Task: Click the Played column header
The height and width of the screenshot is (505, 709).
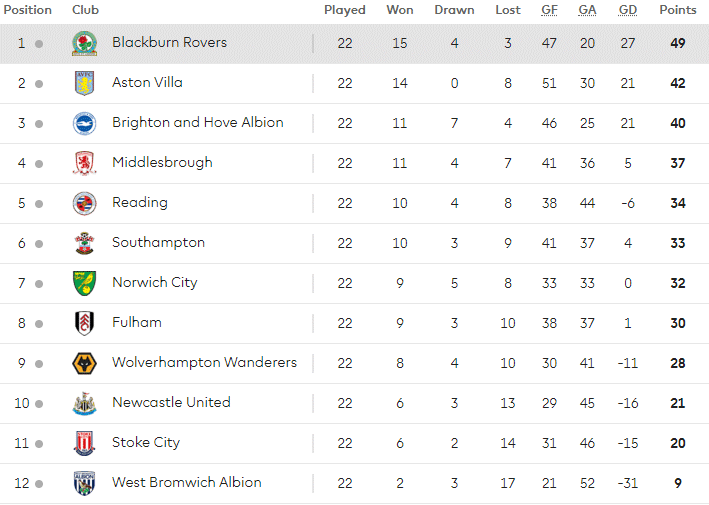Action: pyautogui.click(x=345, y=10)
